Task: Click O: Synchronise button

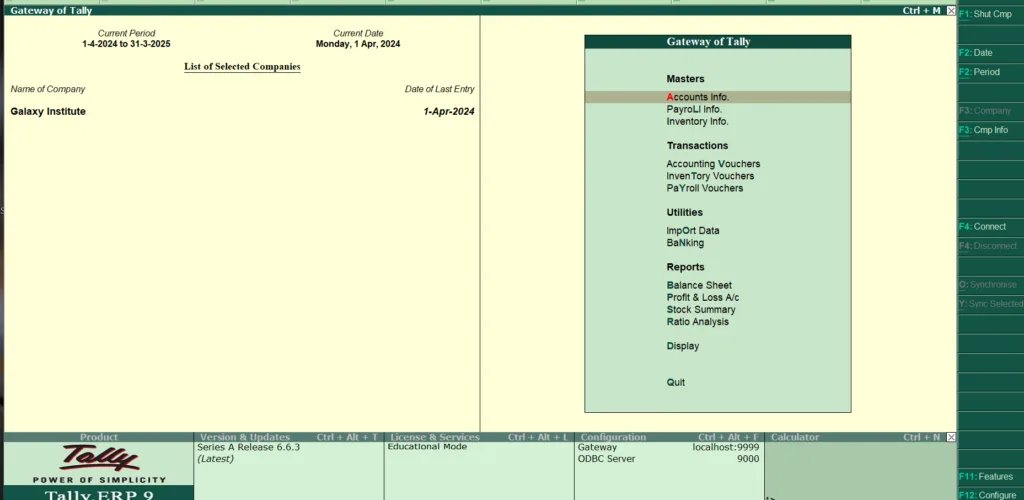Action: 990,285
